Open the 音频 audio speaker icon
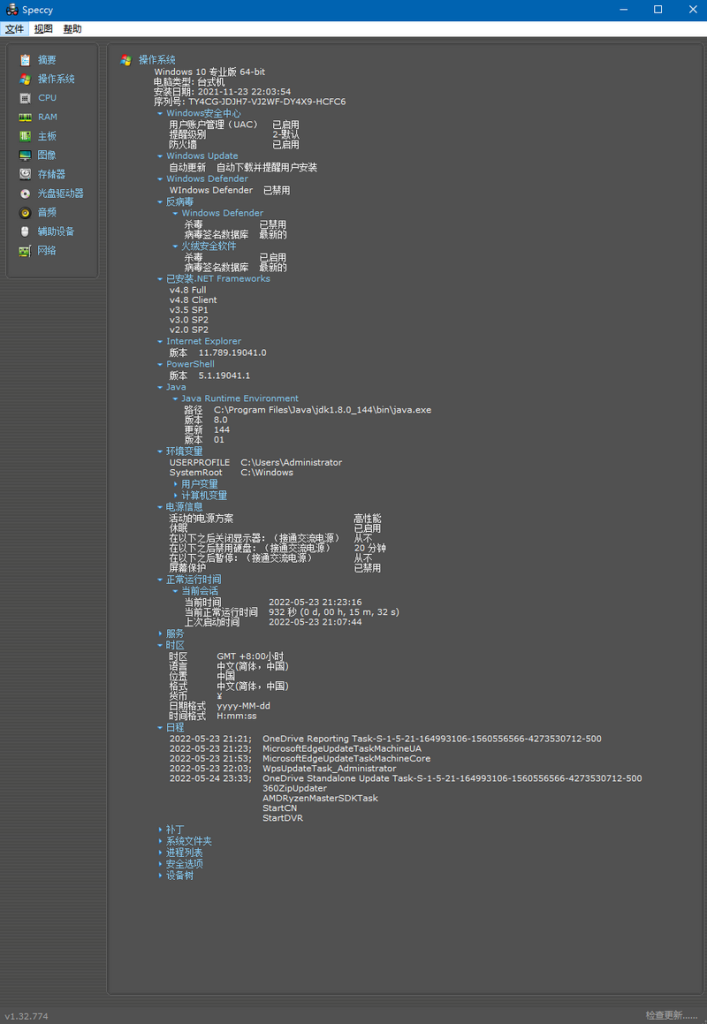Image resolution: width=707 pixels, height=1024 pixels. [25, 212]
